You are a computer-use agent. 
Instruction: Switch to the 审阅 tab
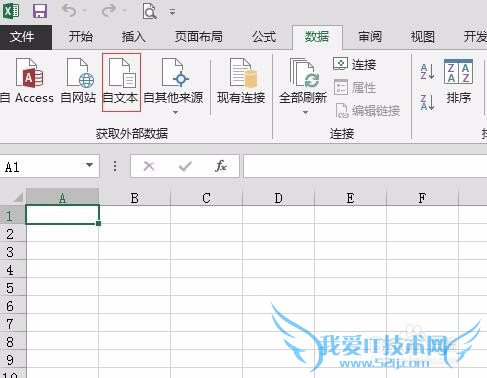tap(370, 37)
